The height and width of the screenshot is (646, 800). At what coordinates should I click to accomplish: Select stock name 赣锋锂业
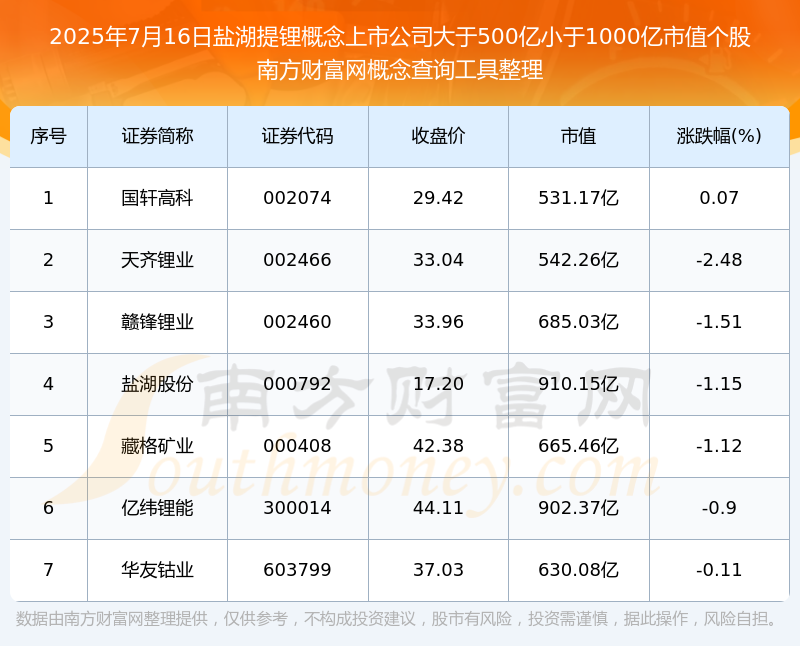157,322
